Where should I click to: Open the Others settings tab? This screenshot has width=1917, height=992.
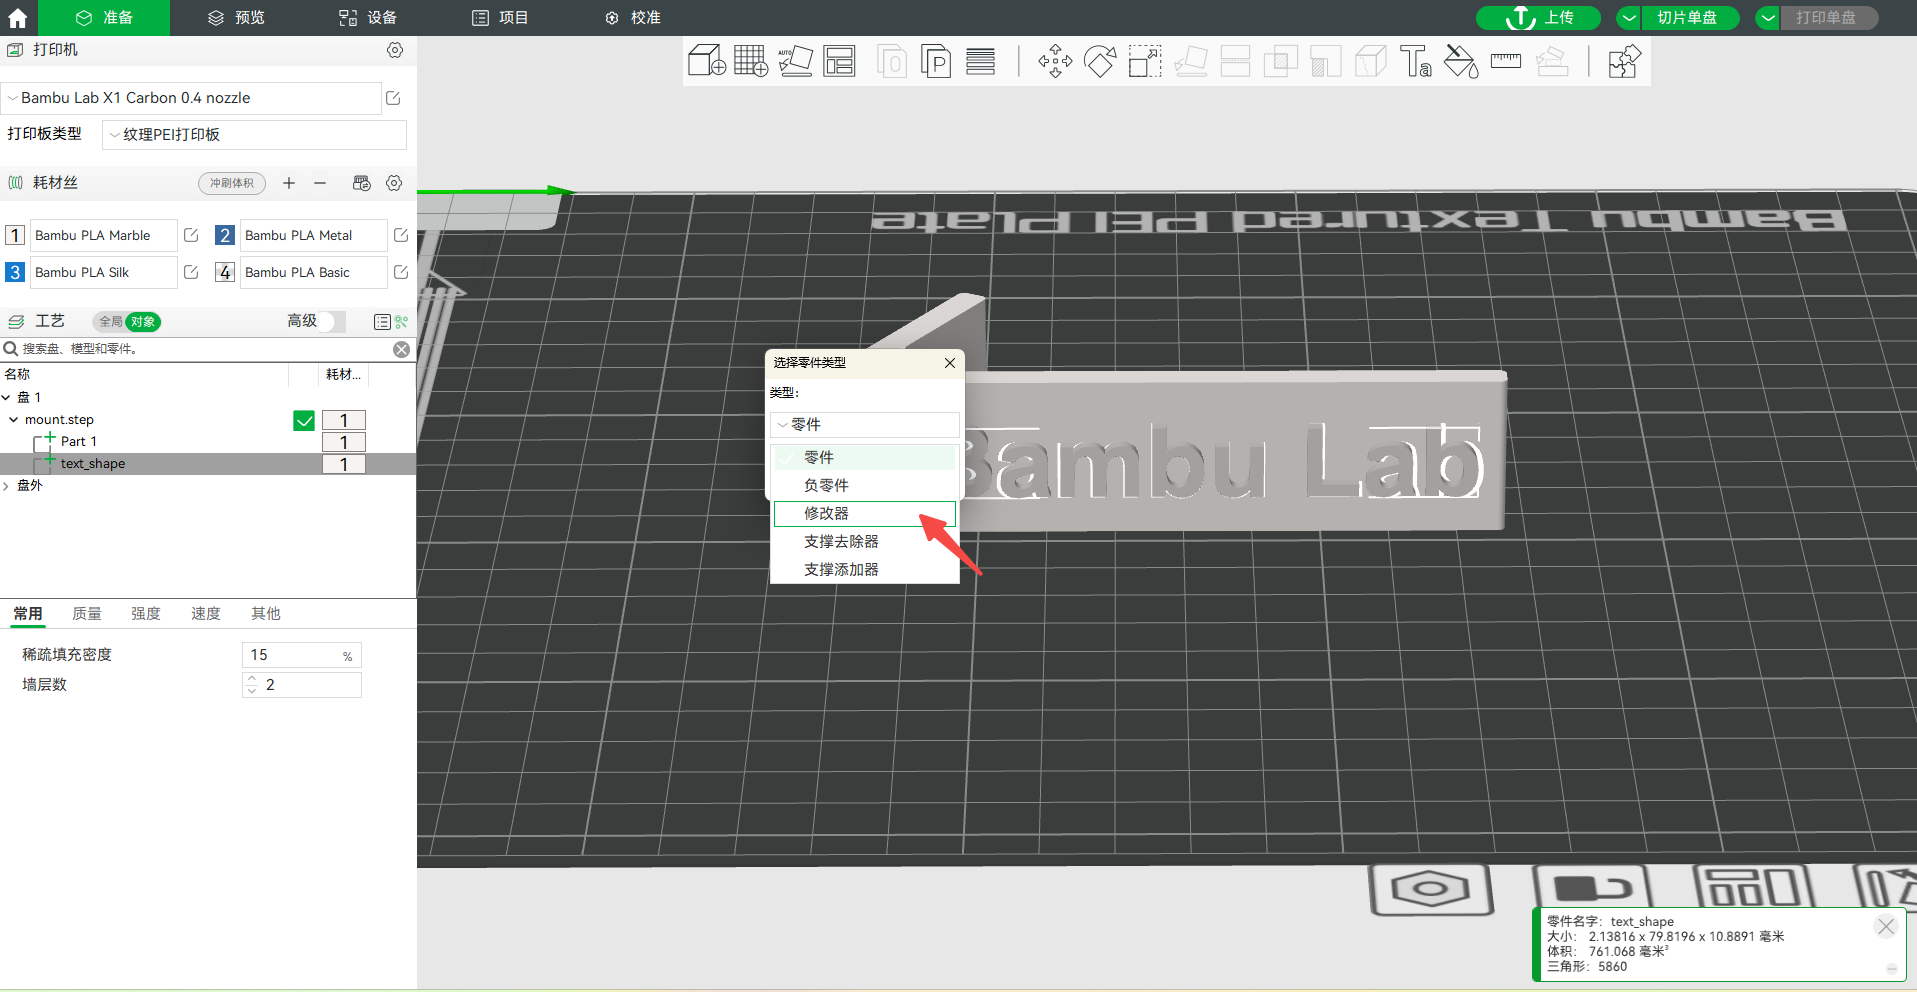266,614
